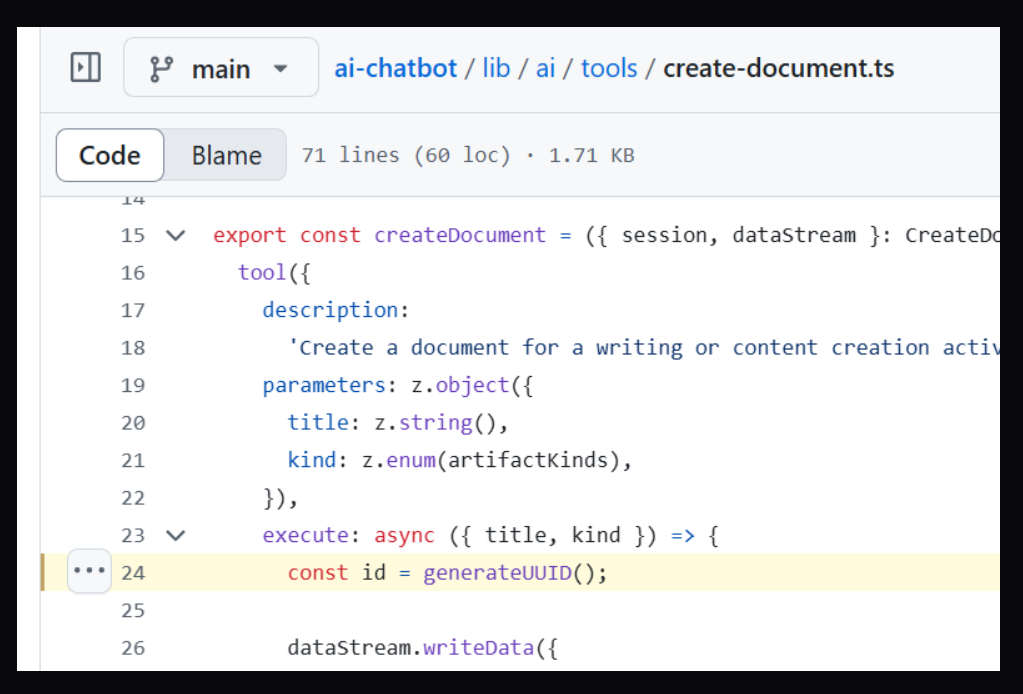Select line number 17
The height and width of the screenshot is (694, 1023).
pyautogui.click(x=133, y=310)
